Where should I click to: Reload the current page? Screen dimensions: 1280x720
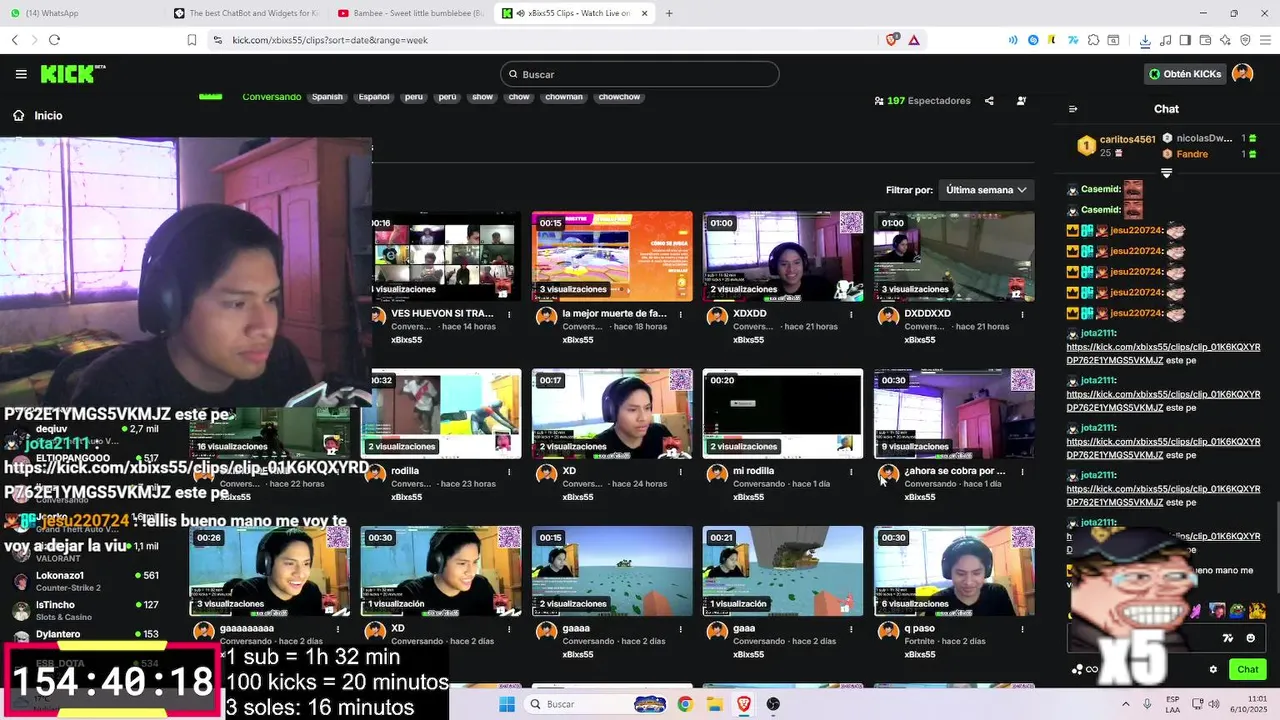(54, 40)
